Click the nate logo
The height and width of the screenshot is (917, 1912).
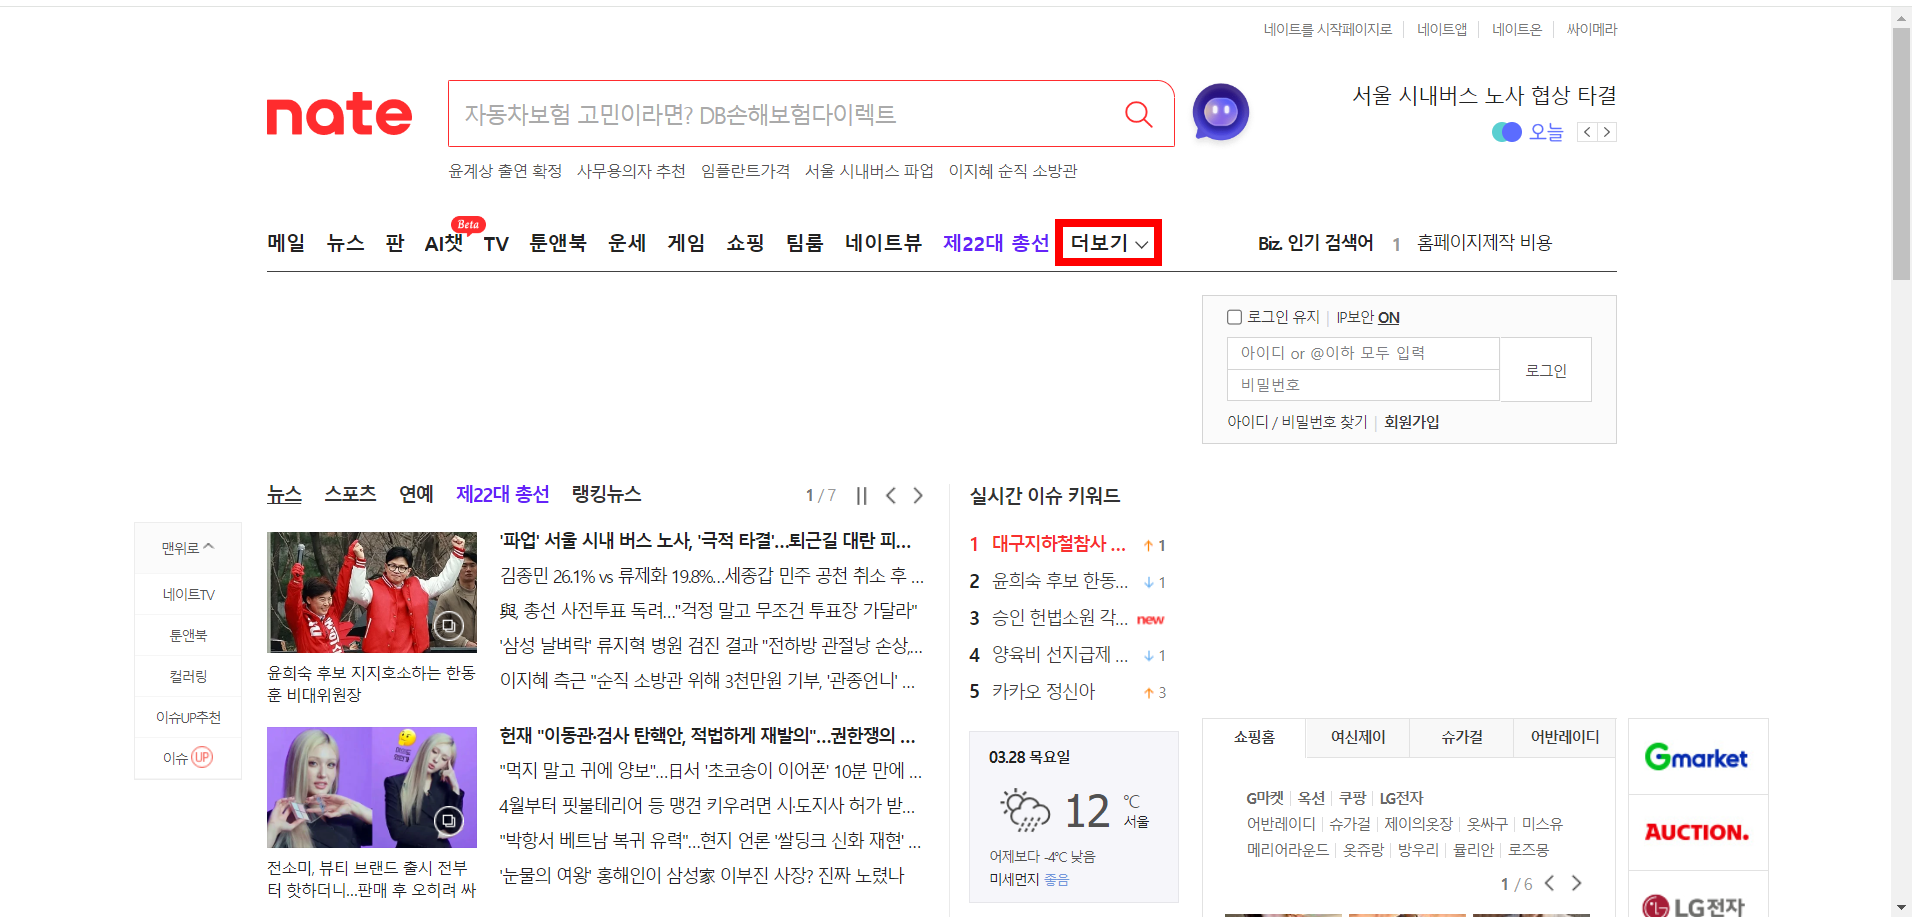339,115
